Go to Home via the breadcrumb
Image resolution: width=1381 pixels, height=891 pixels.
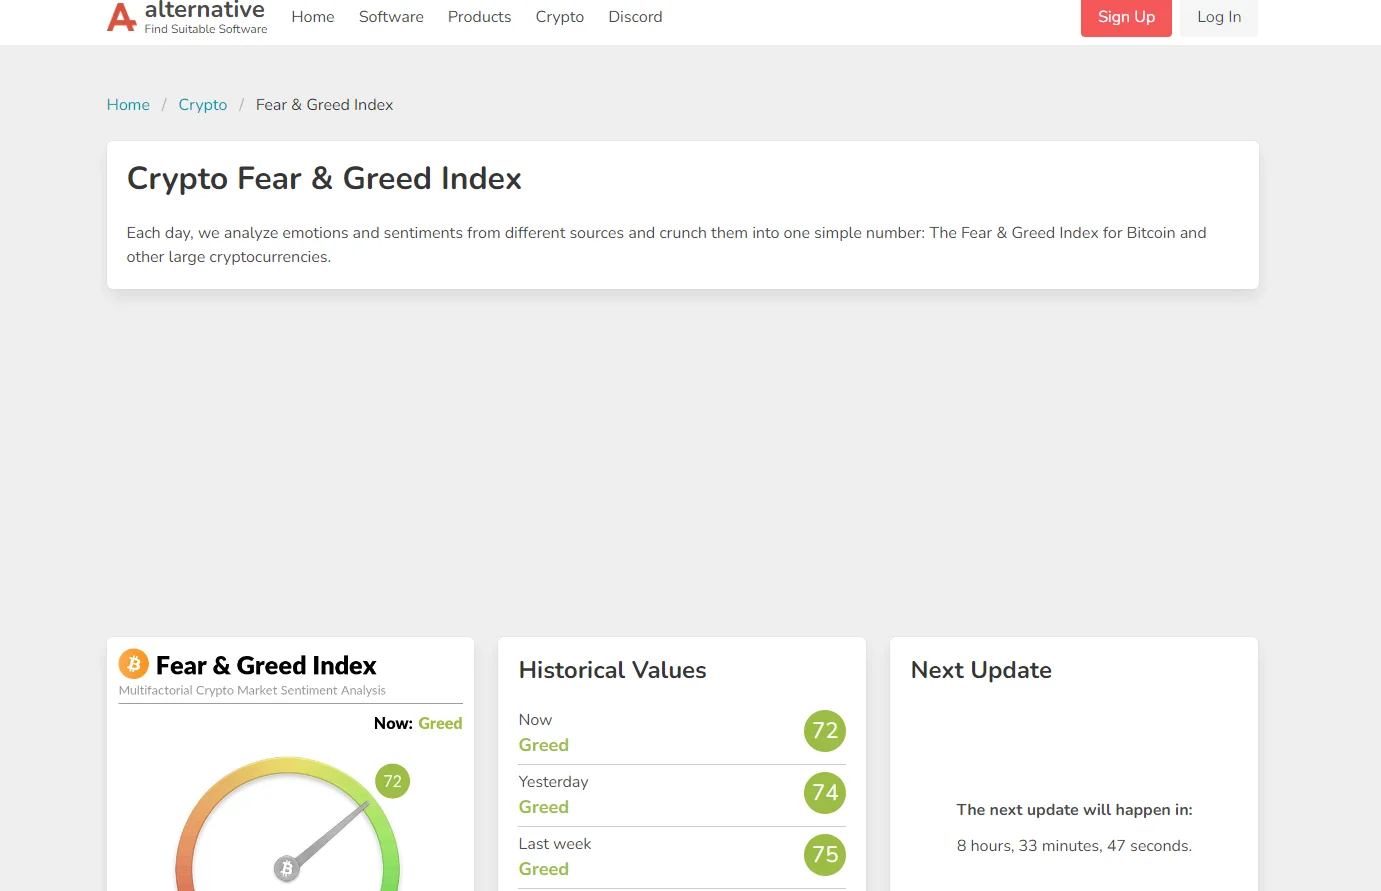tap(128, 105)
